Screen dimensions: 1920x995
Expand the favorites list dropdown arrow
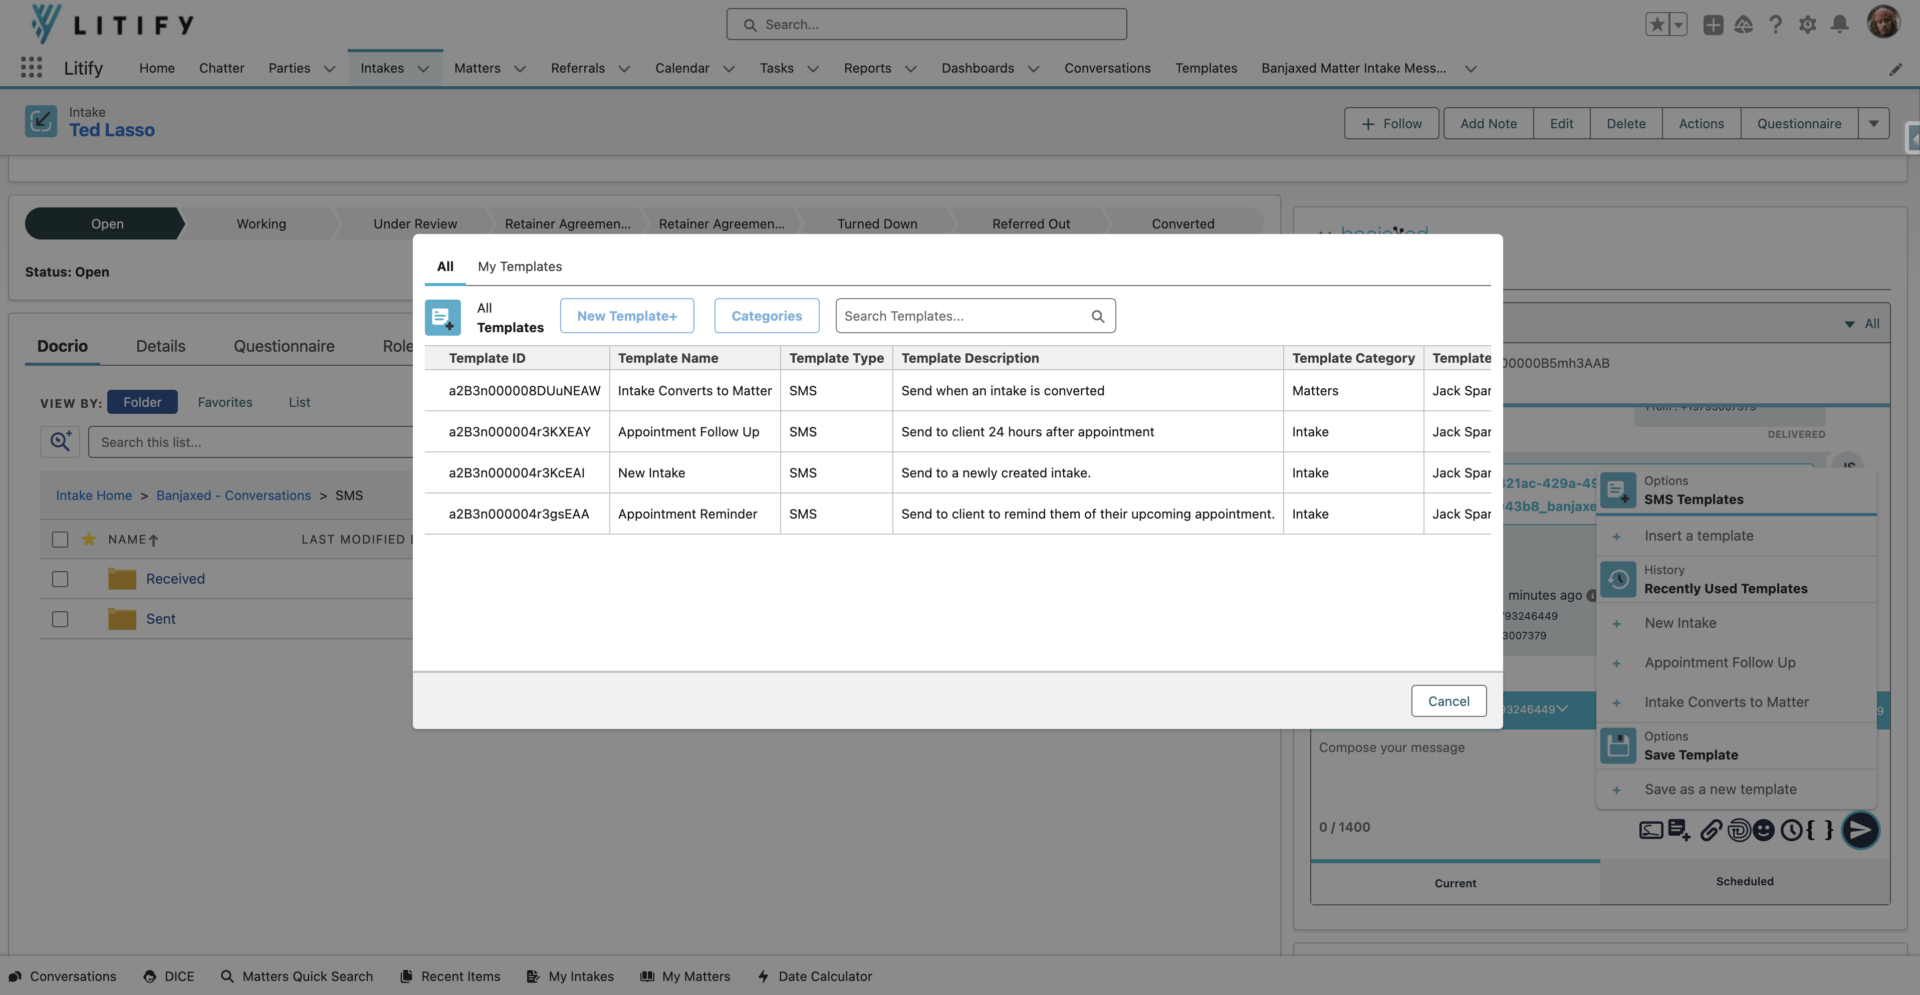point(1678,24)
